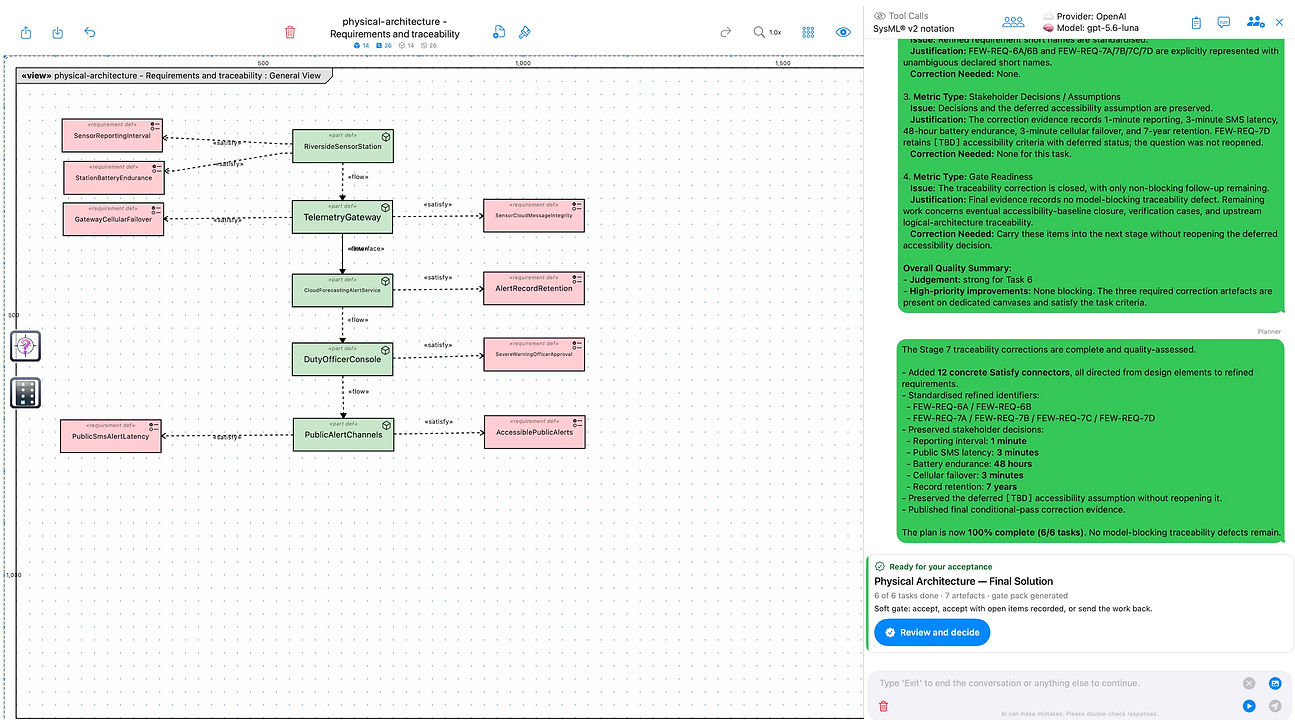The width and height of the screenshot is (1295, 720).
Task: Clear the chat input with the grey X icon
Action: pos(1249,683)
